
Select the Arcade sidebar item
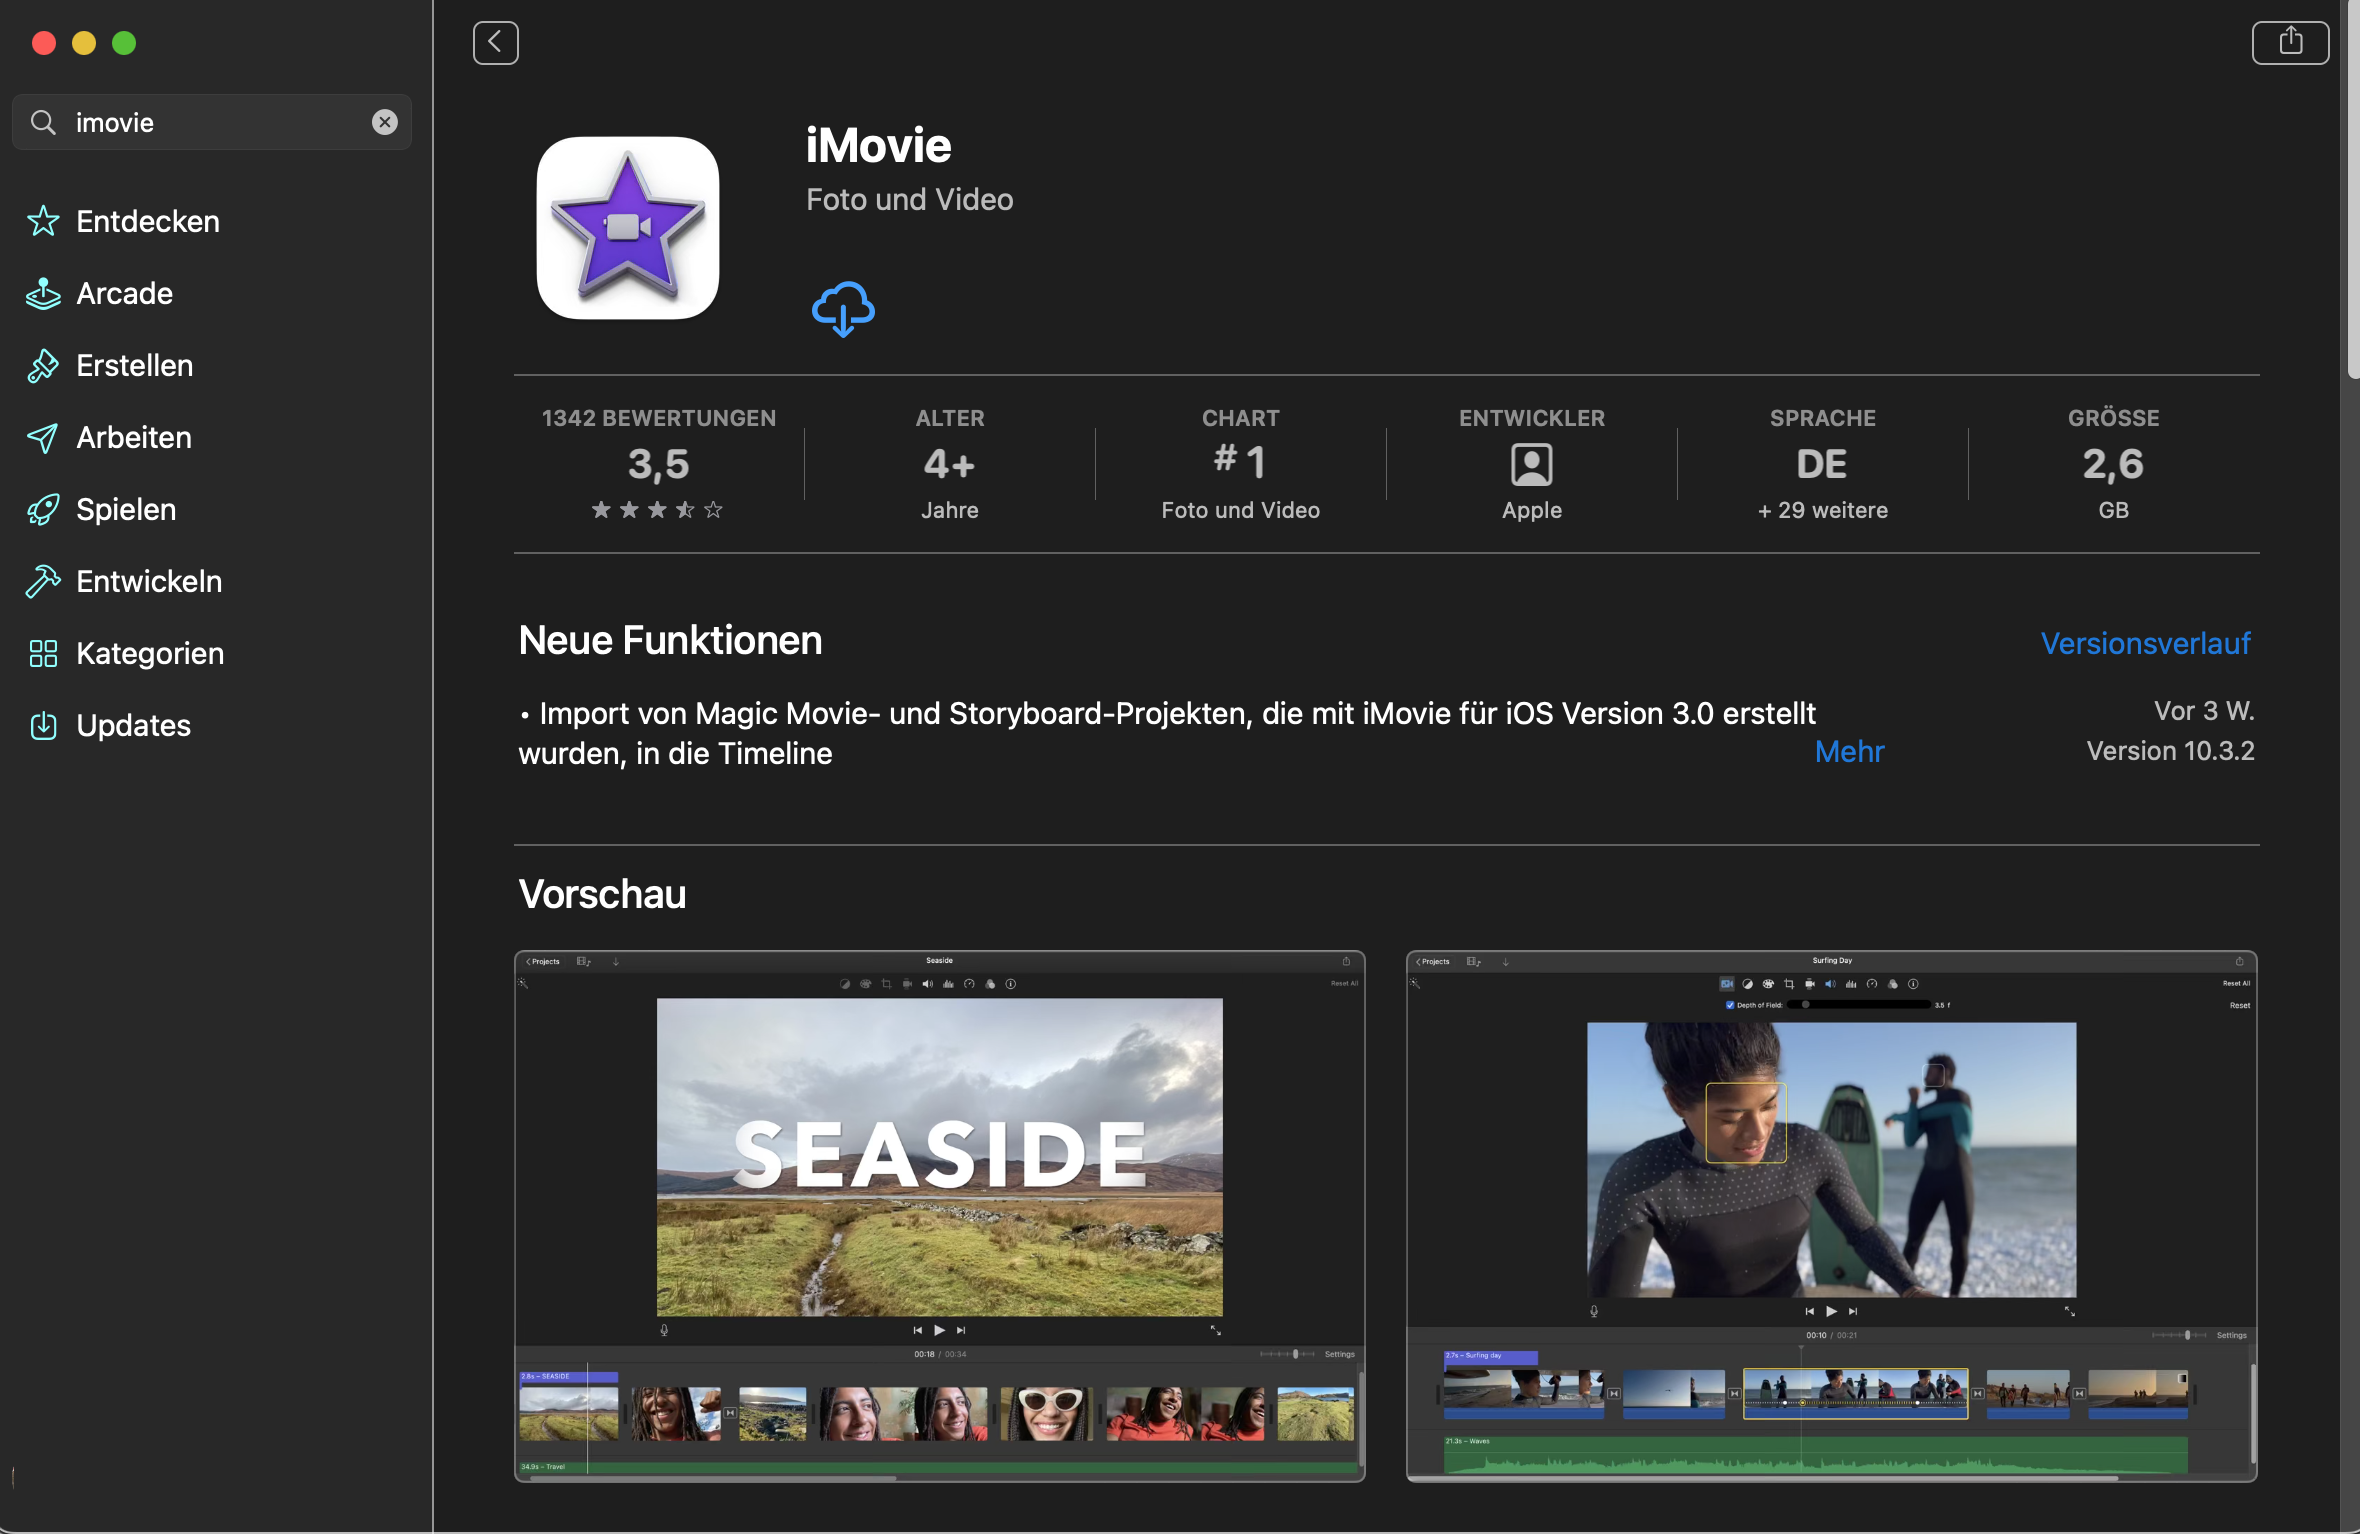124,293
